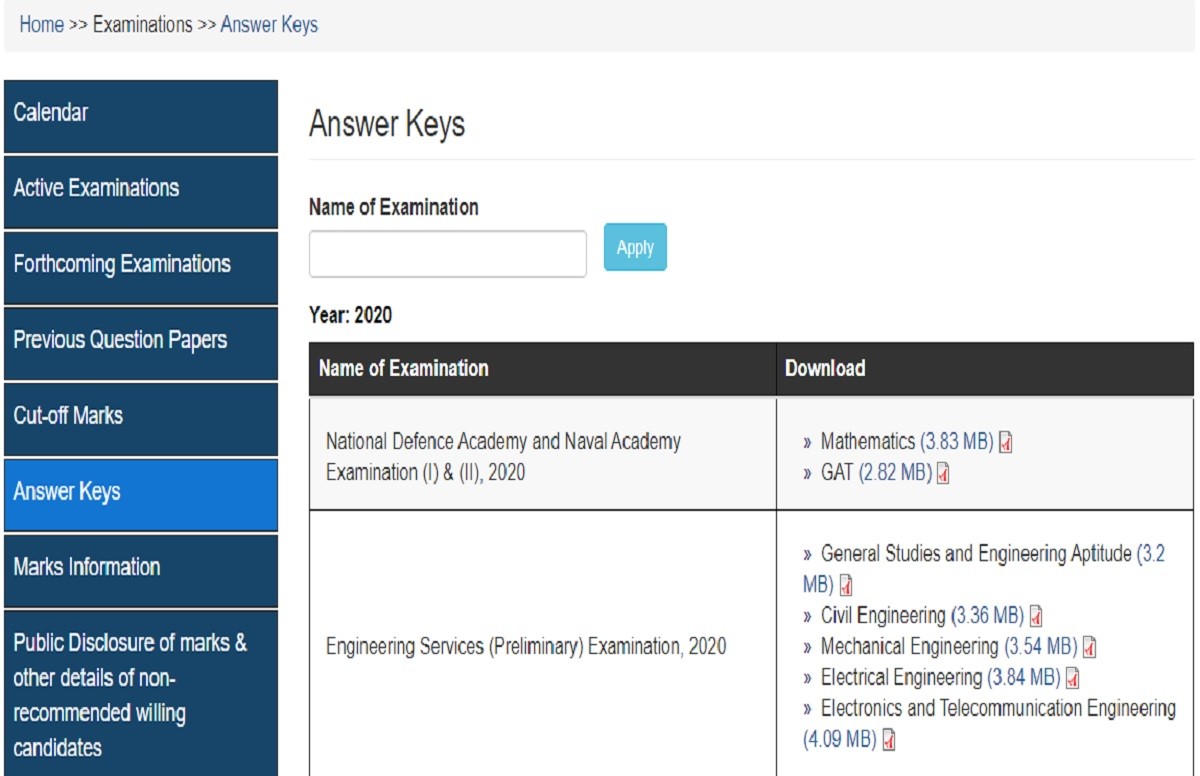
Task: Click PDF icon for General Studies and Engineering Aptitude
Action: tap(846, 585)
